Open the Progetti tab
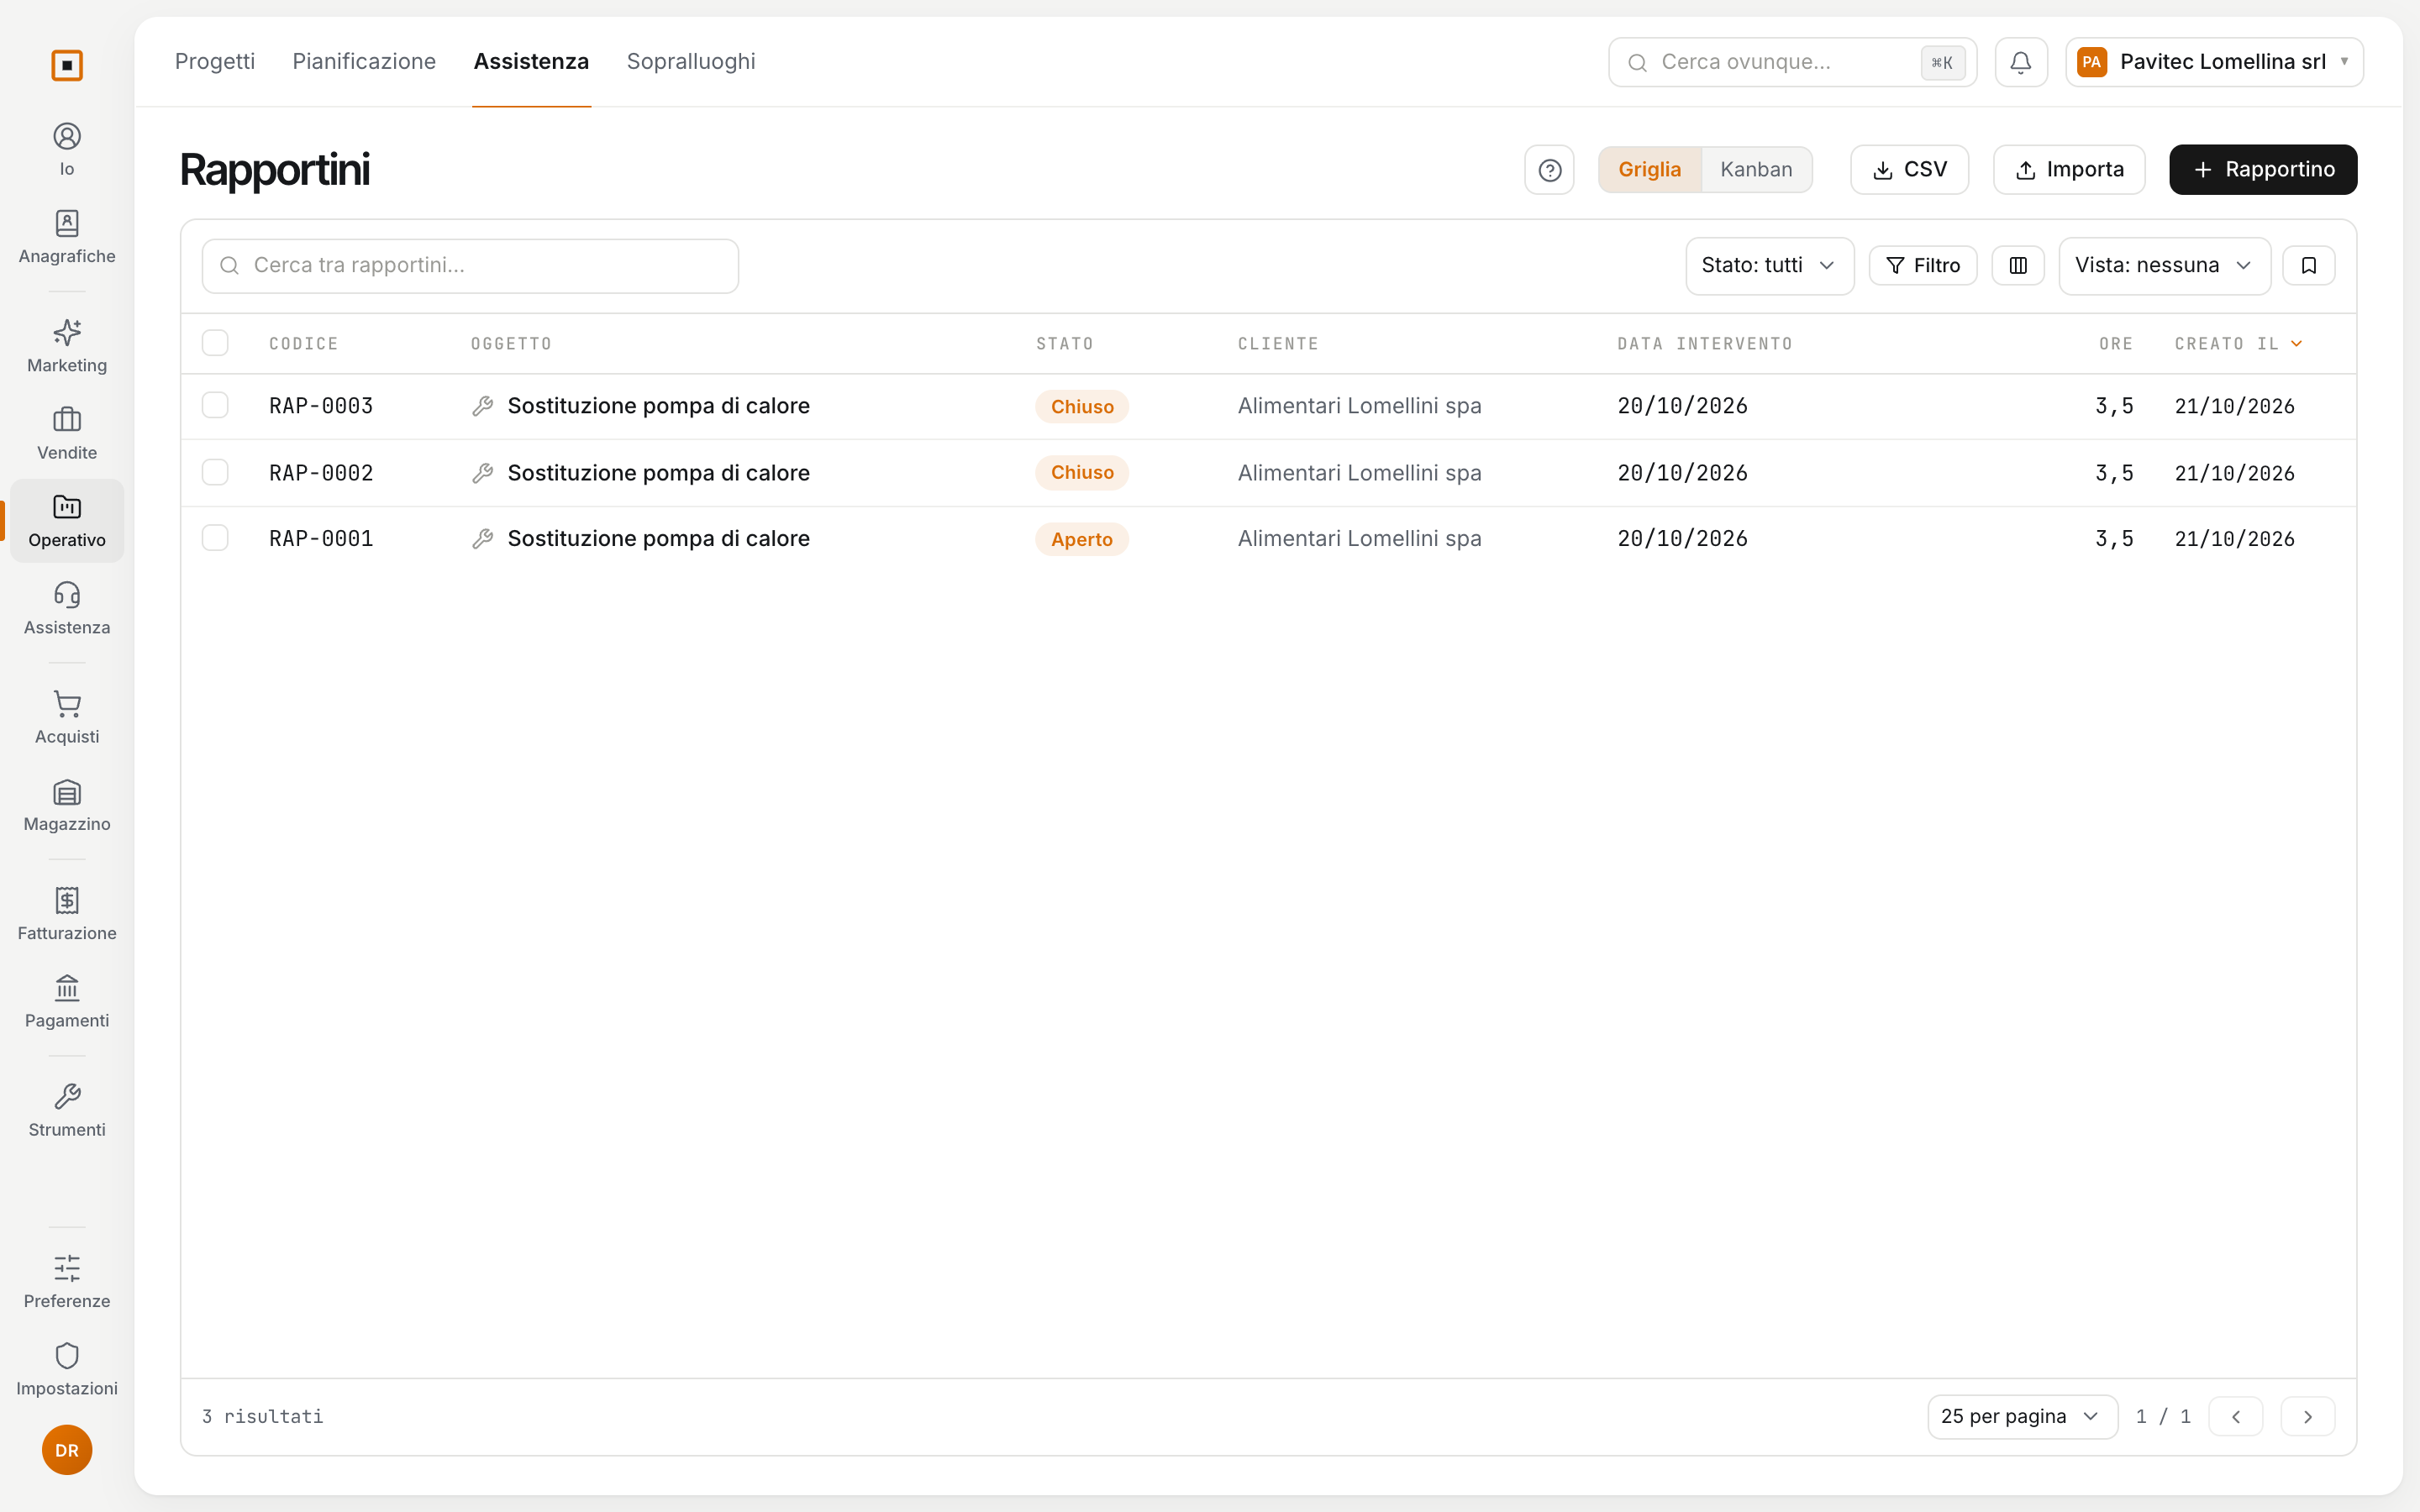 pos(215,62)
